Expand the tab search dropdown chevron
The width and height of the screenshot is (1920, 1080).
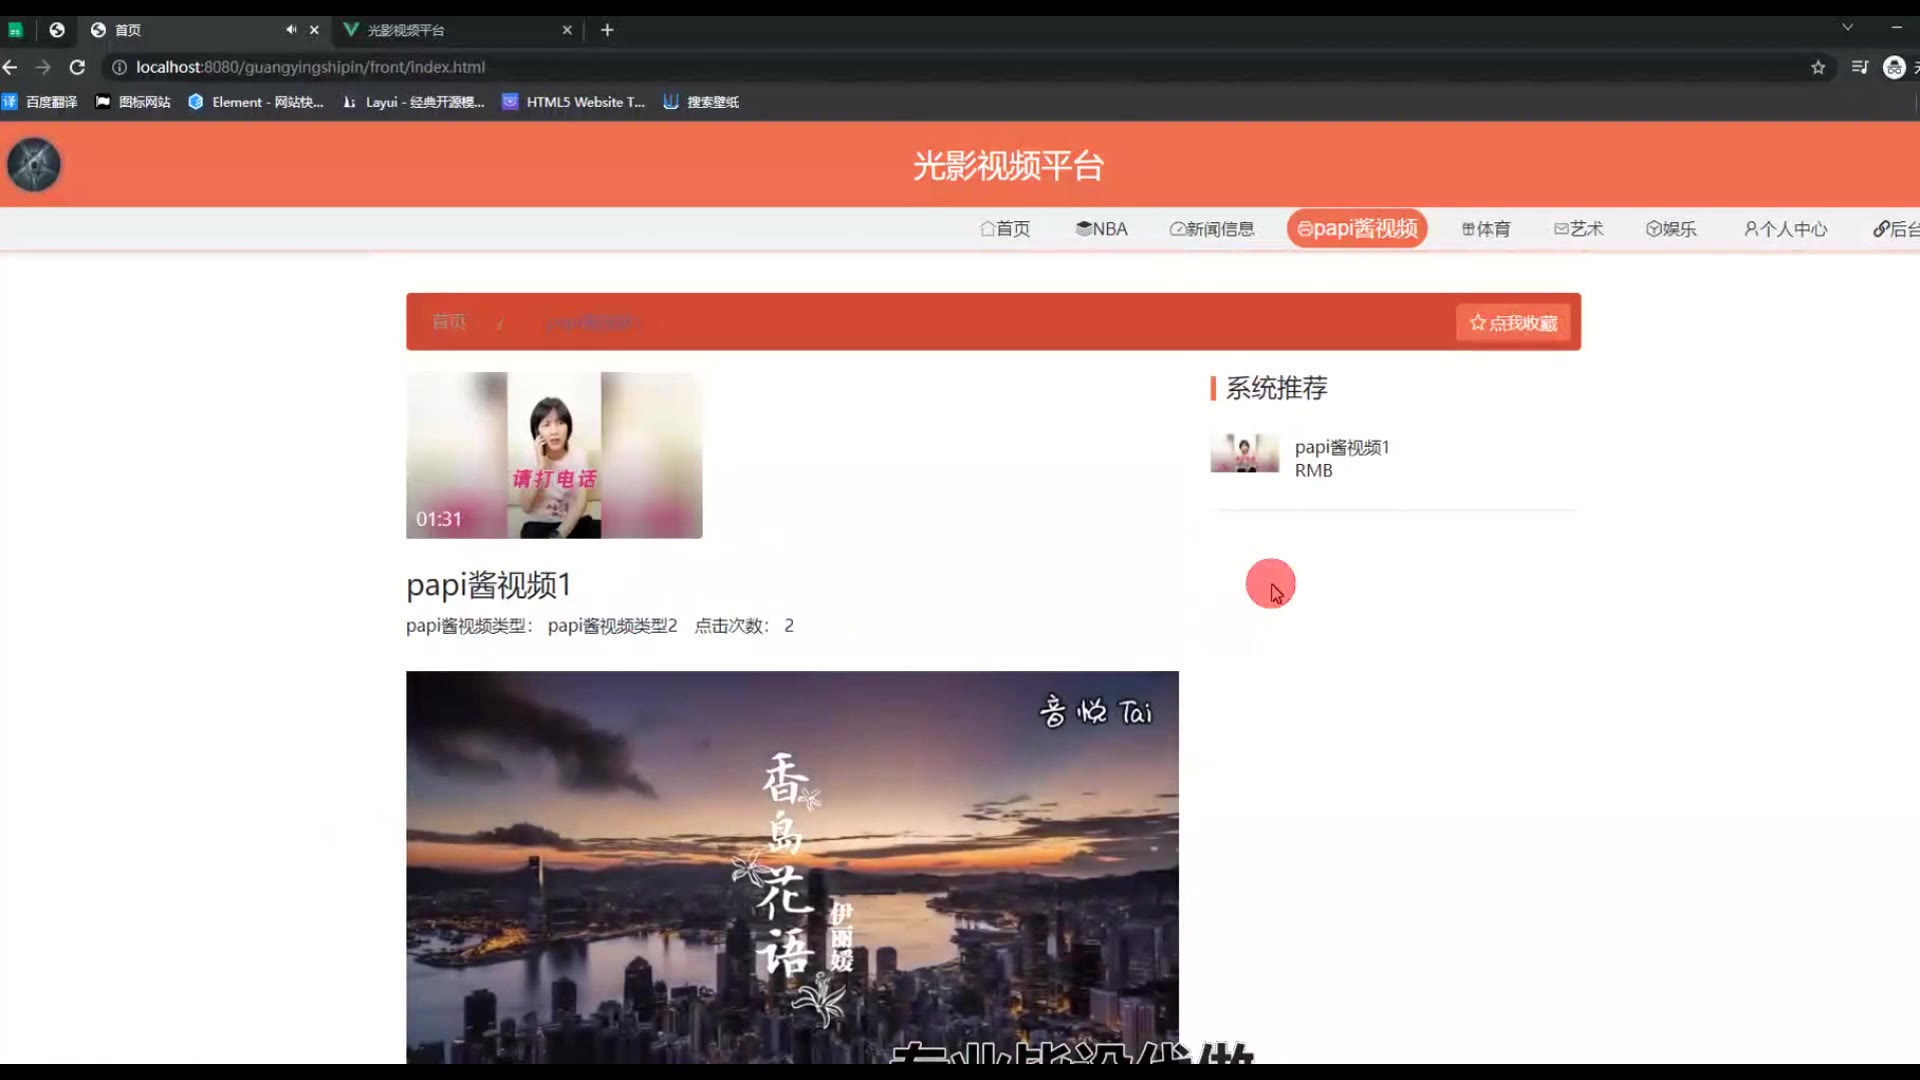1847,27
